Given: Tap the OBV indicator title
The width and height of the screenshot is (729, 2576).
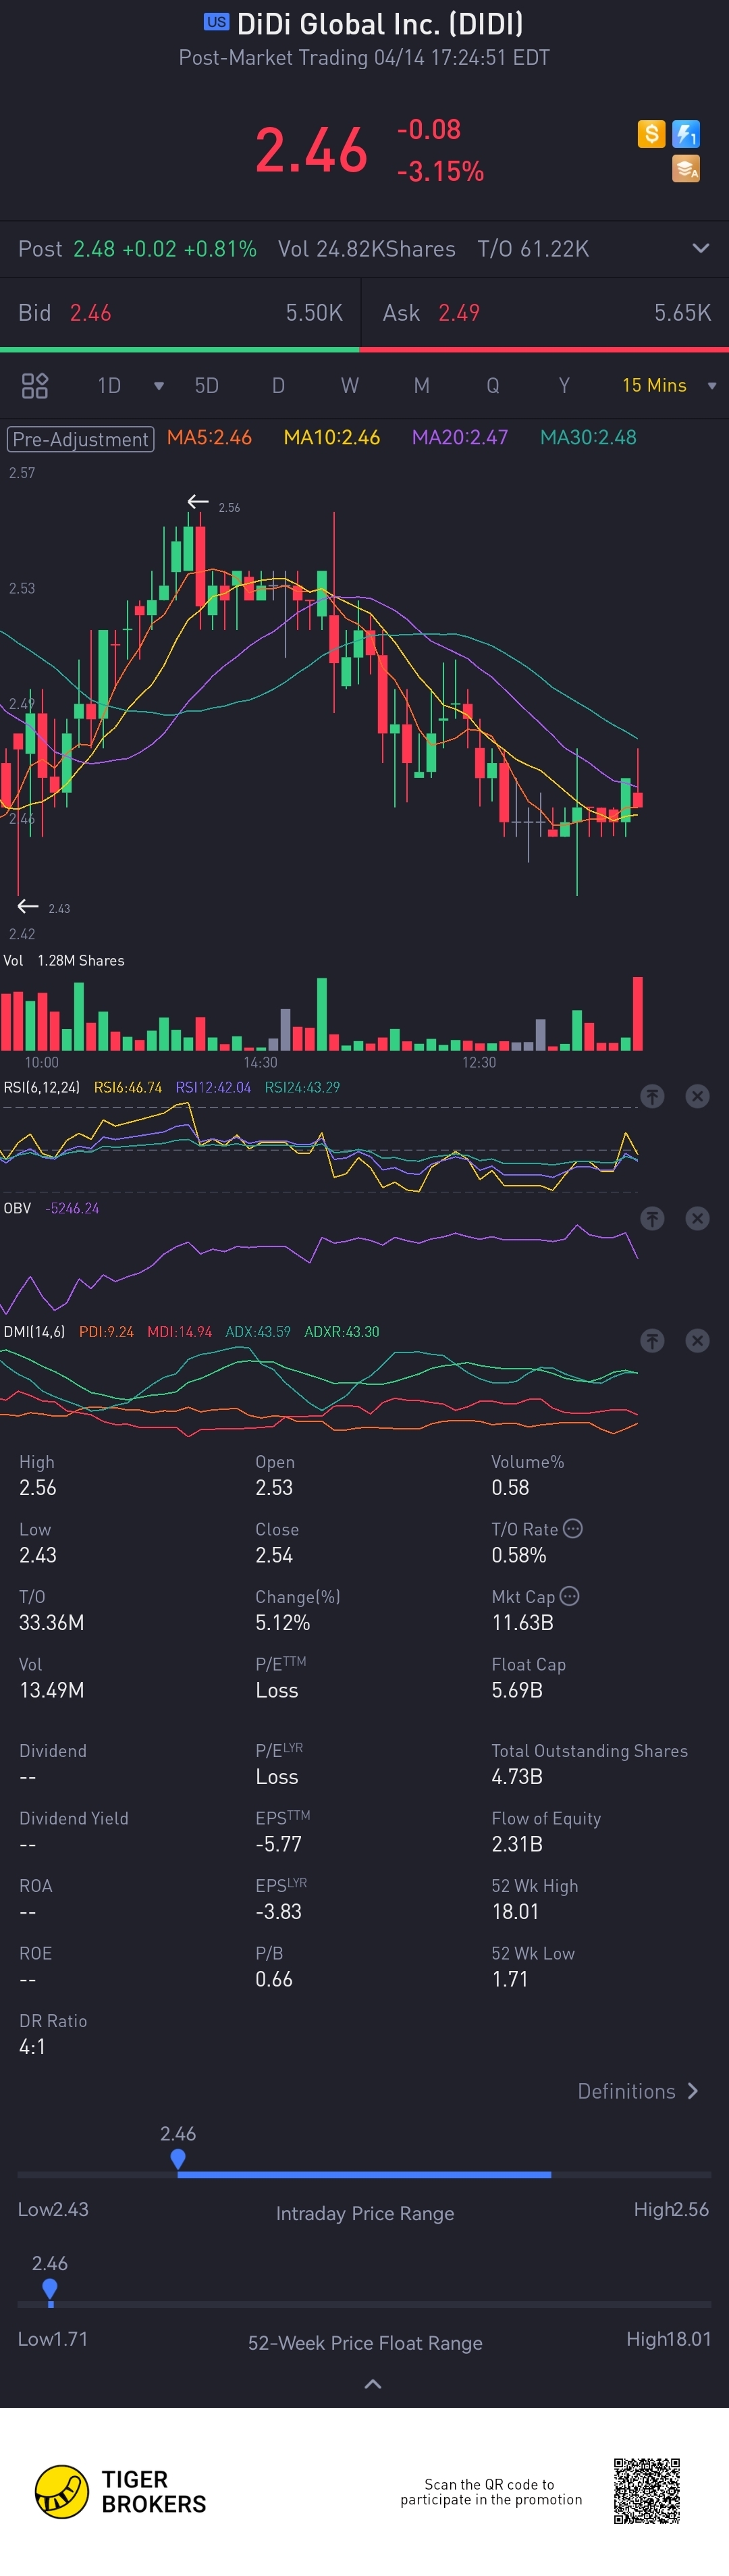Looking at the screenshot, I should point(17,1208).
